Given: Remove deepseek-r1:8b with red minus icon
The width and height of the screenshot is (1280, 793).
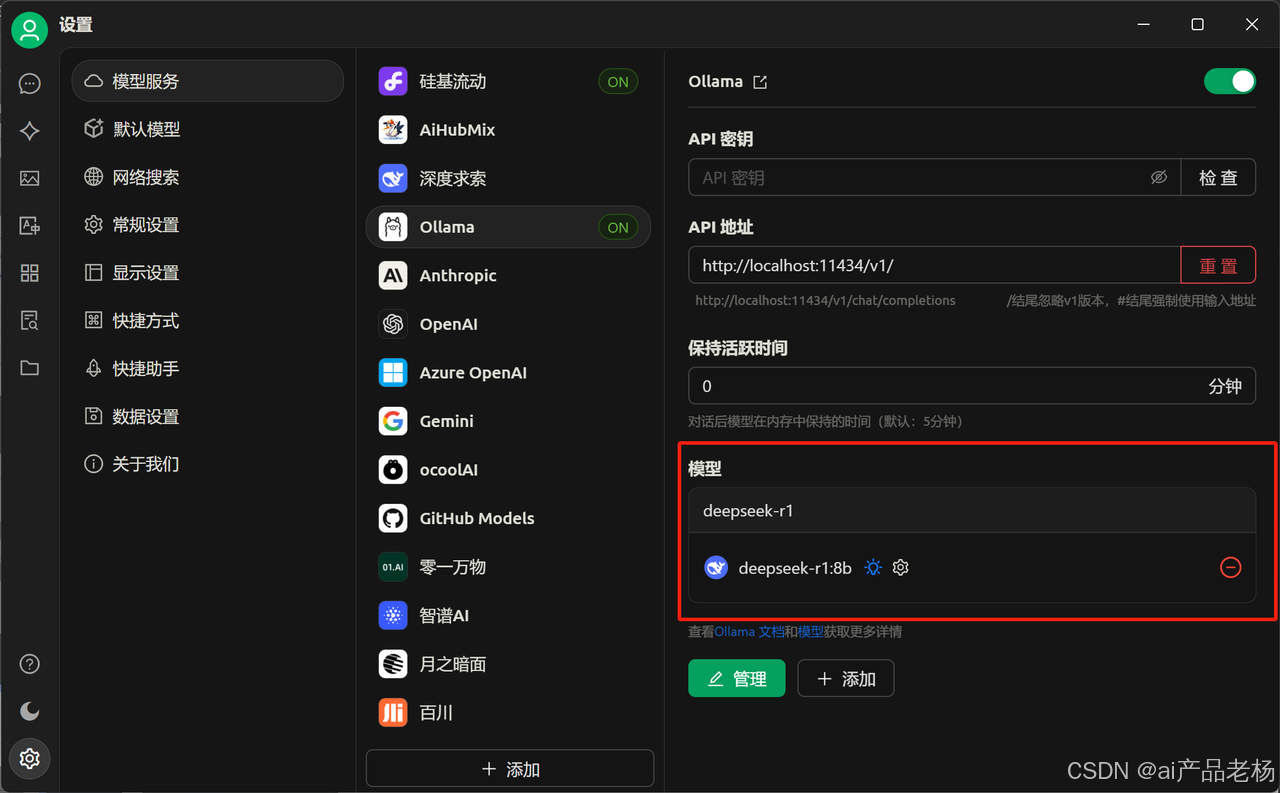Looking at the screenshot, I should tap(1231, 567).
